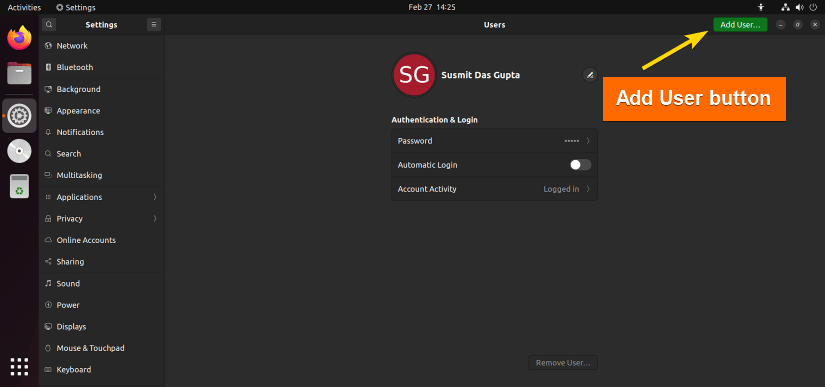The image size is (825, 387).
Task: Open the Bluetooth settings panel
Action: pos(102,67)
